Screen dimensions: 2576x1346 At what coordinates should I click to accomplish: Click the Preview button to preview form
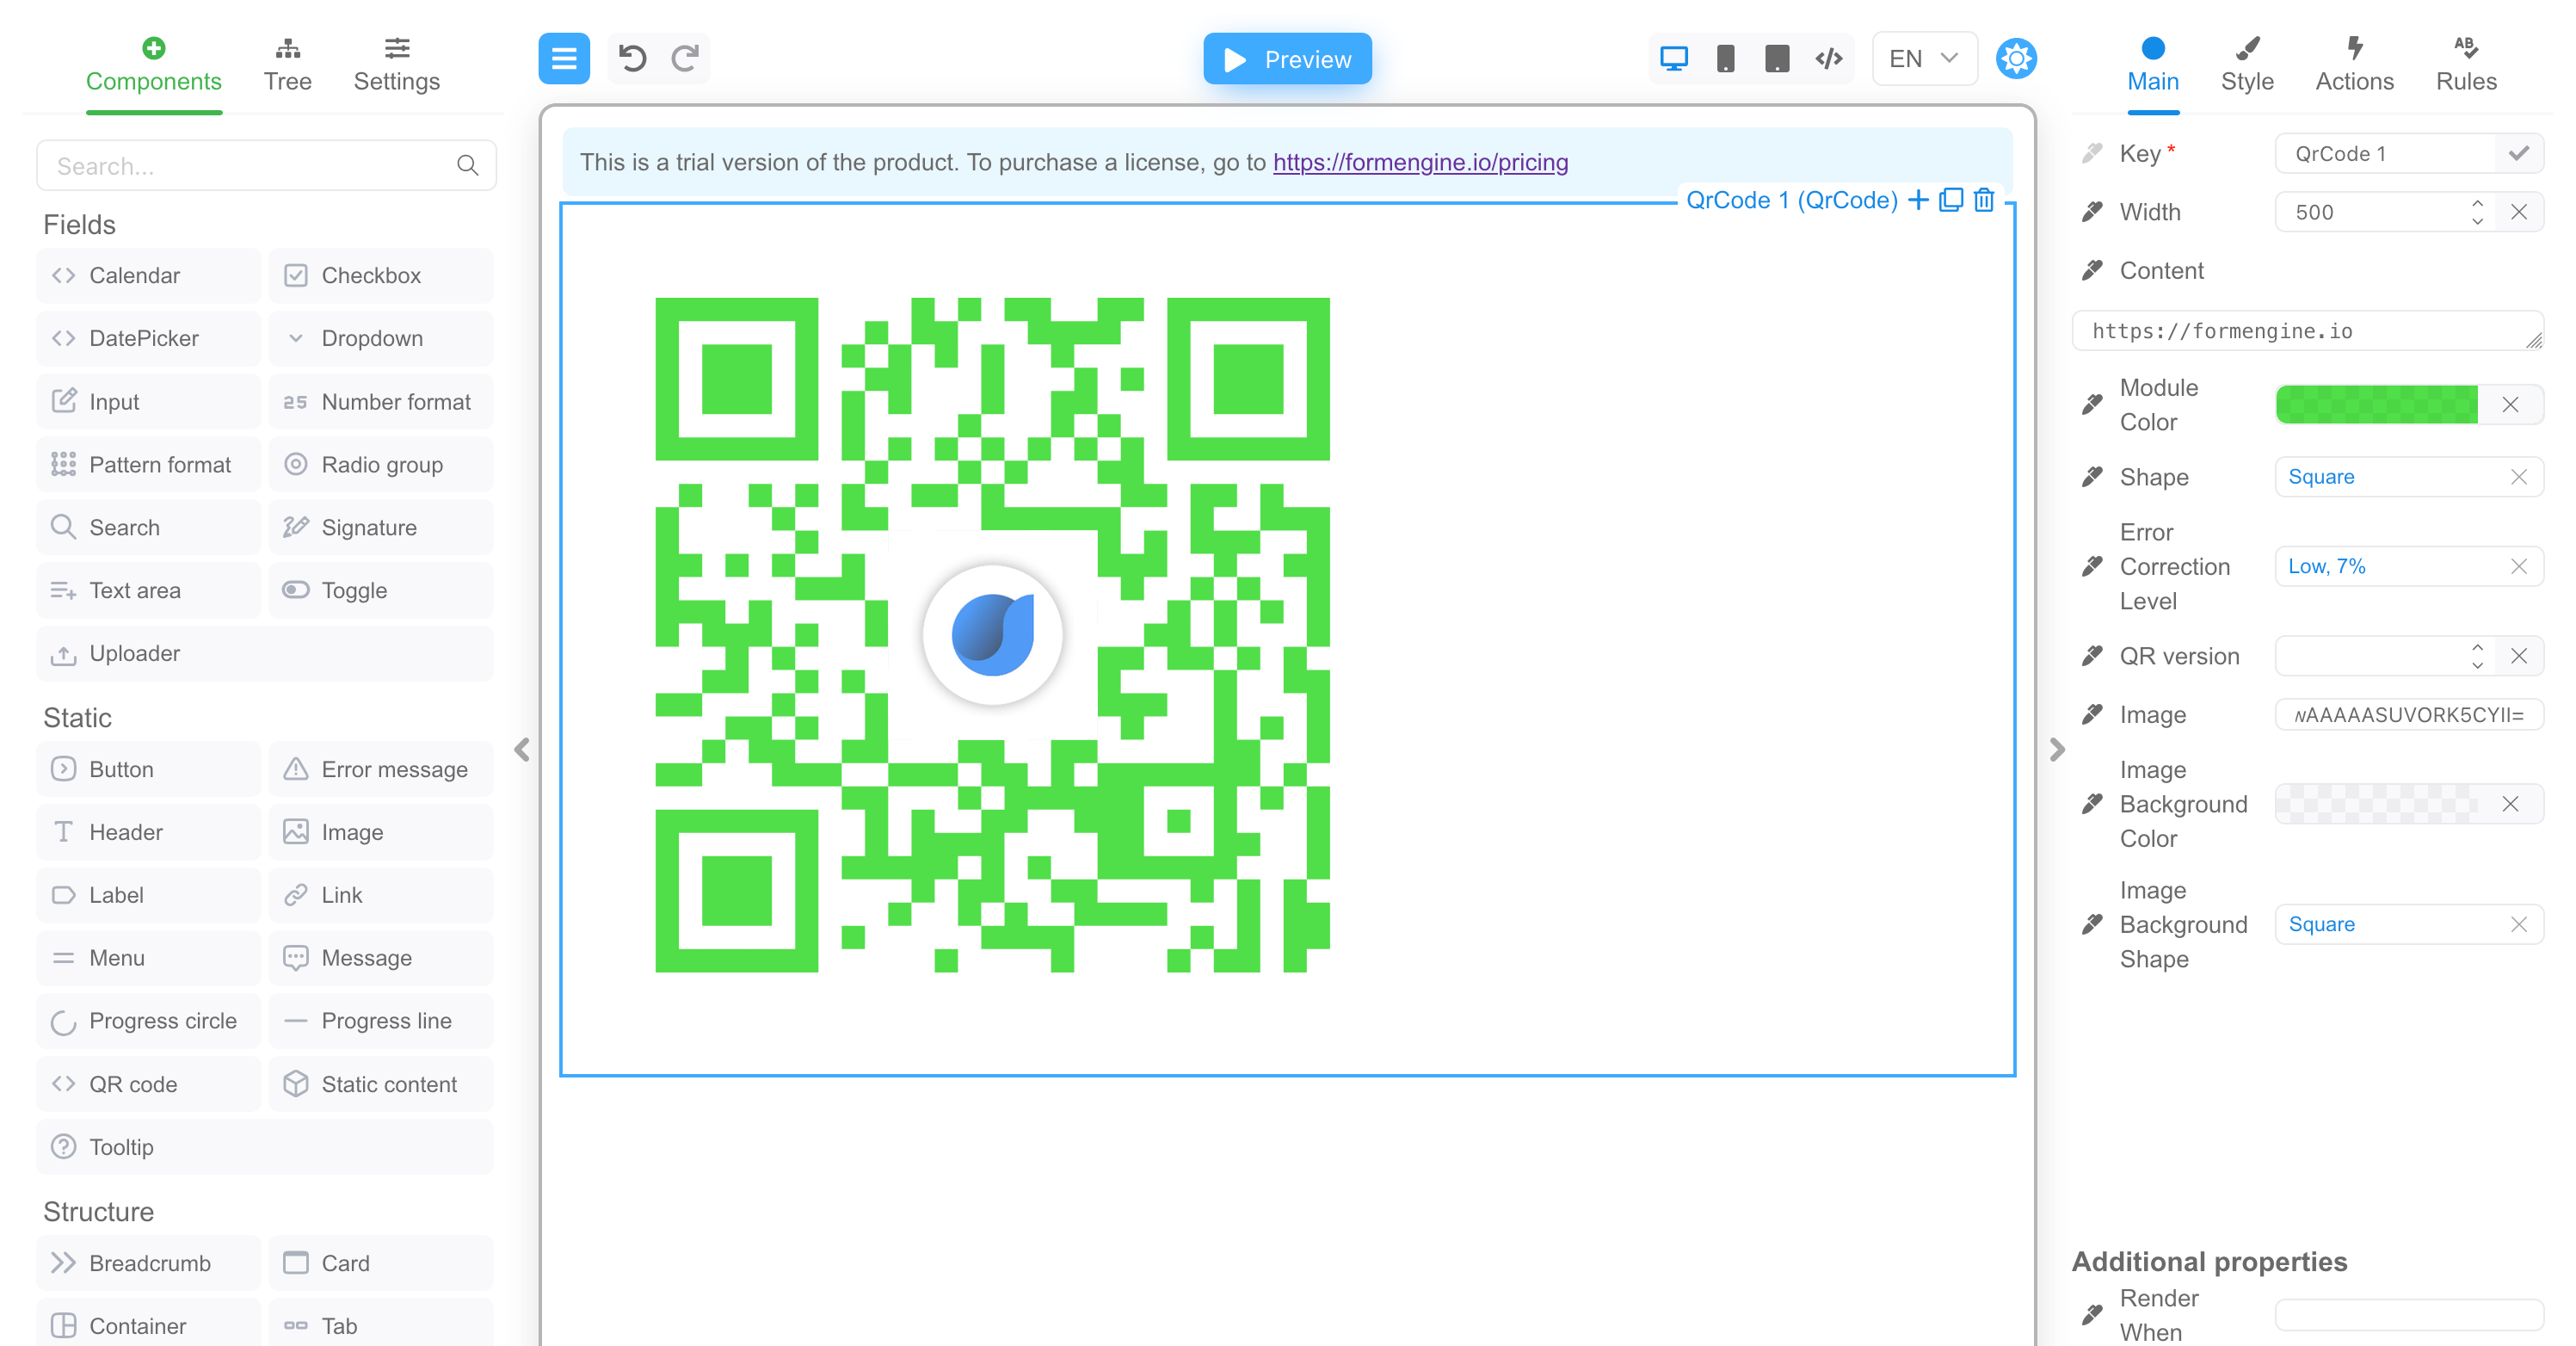coord(1288,58)
